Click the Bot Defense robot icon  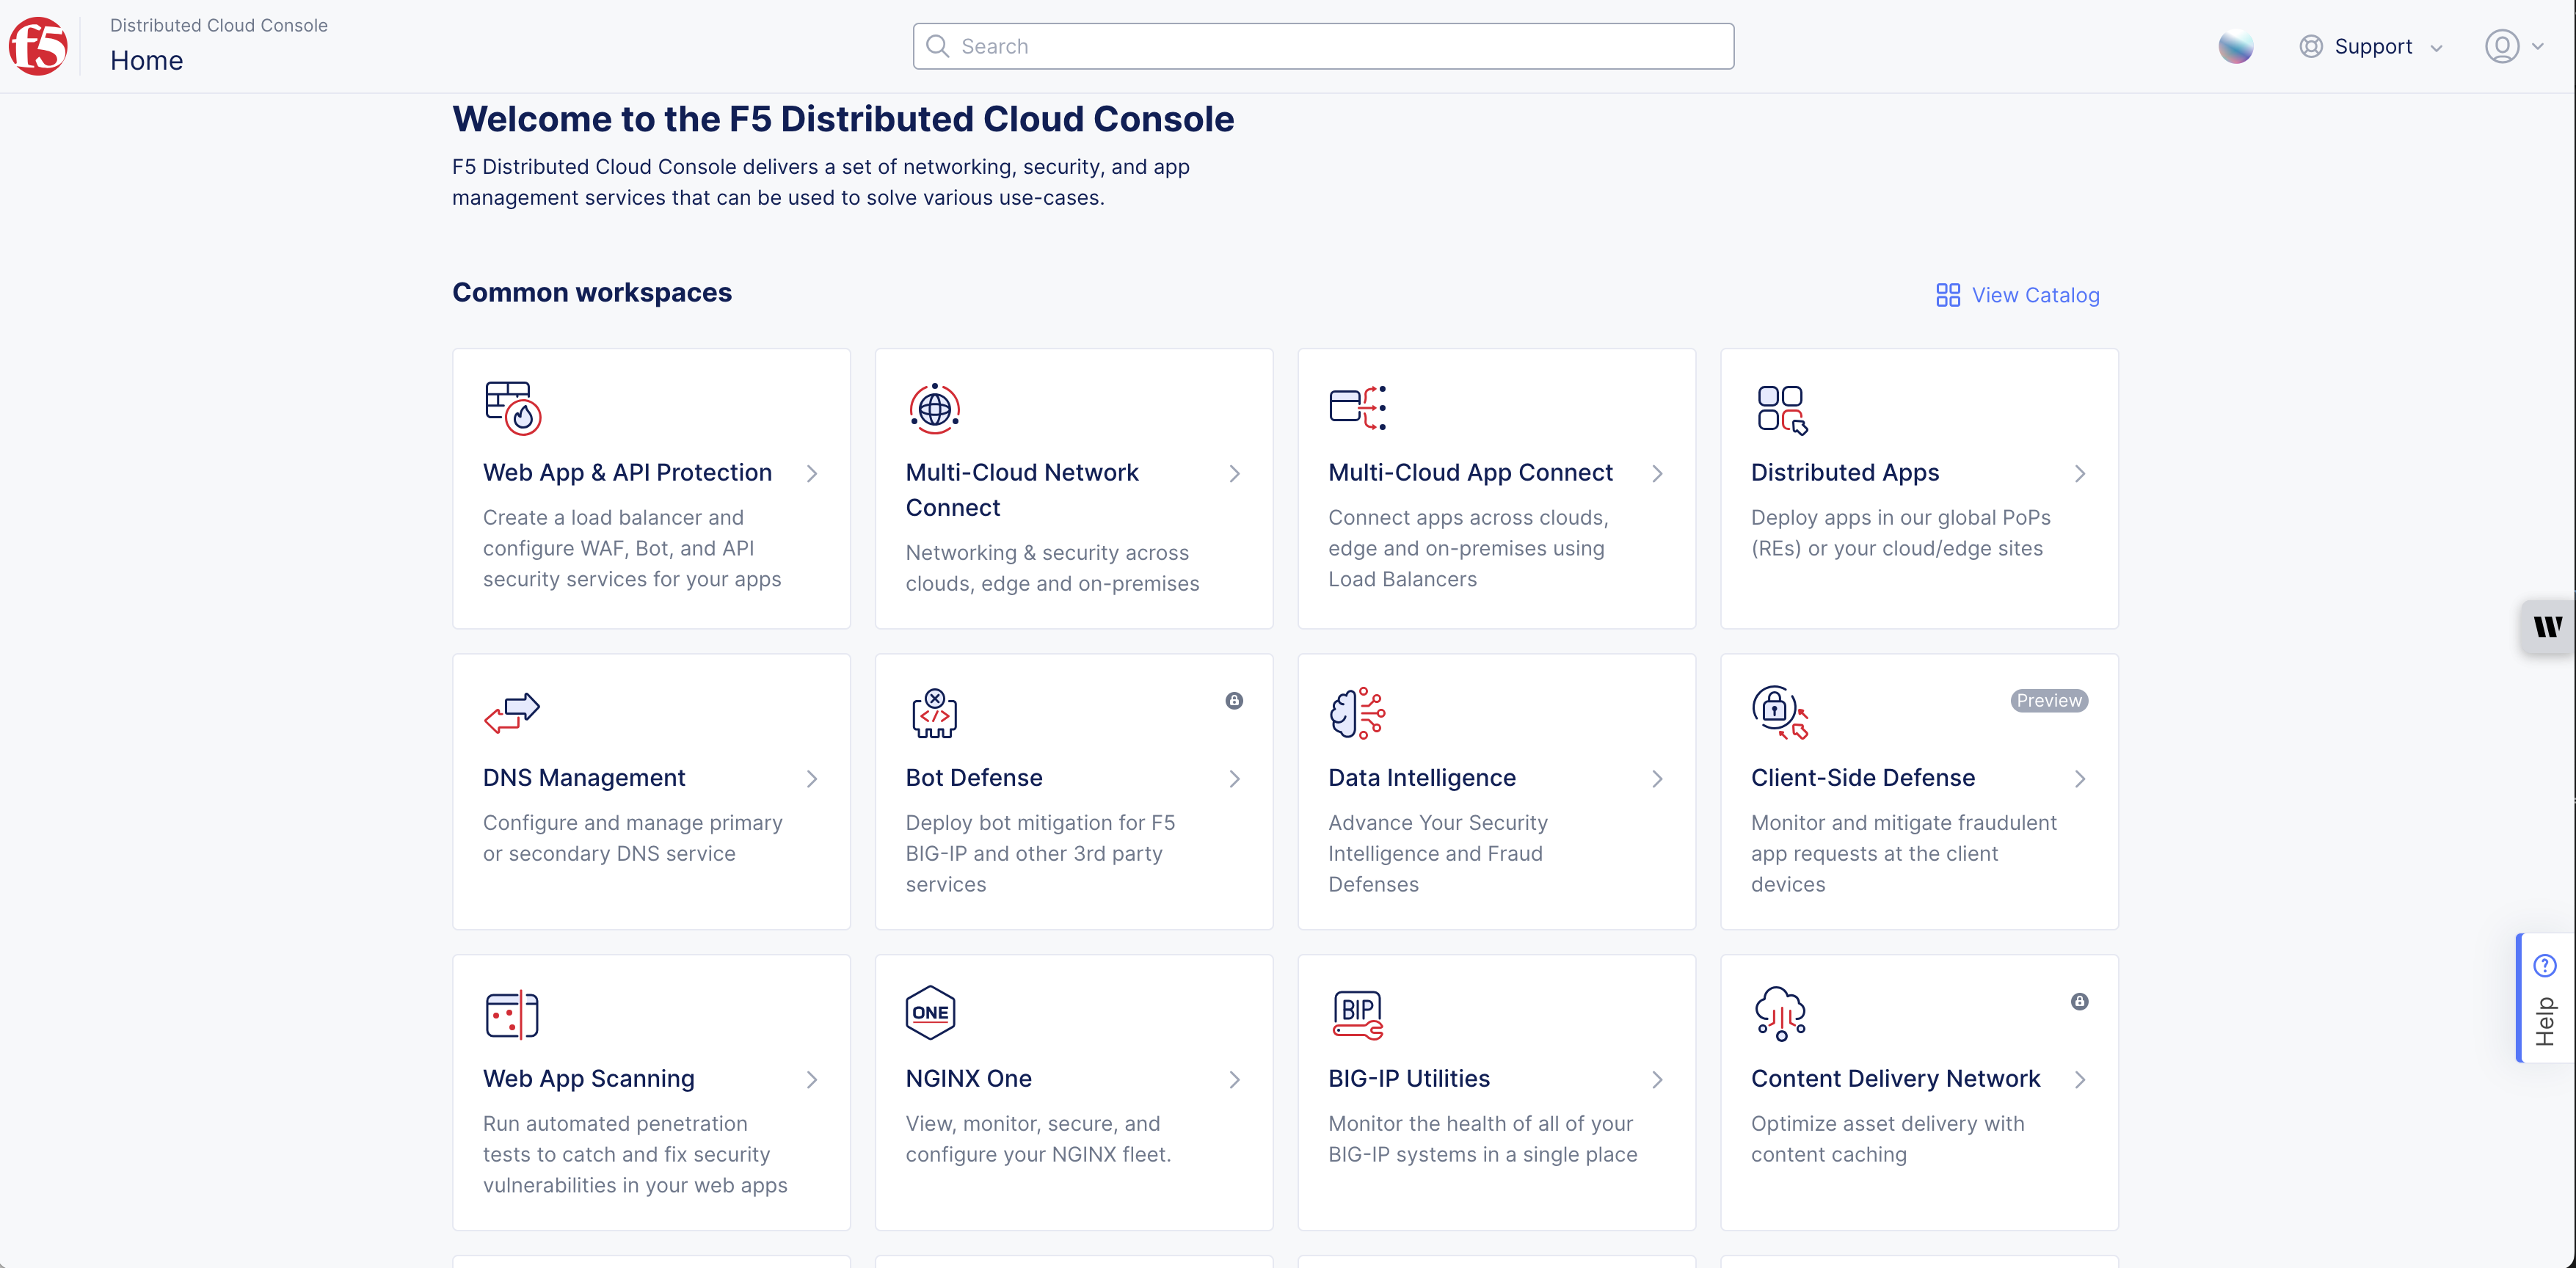point(934,713)
